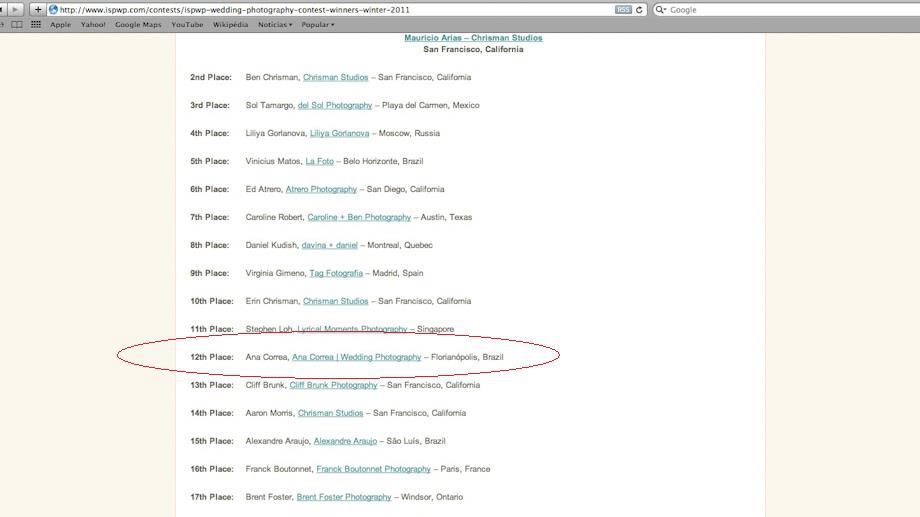Click the text 'Montreal, Quebec'
920x517 pixels.
(x=400, y=245)
